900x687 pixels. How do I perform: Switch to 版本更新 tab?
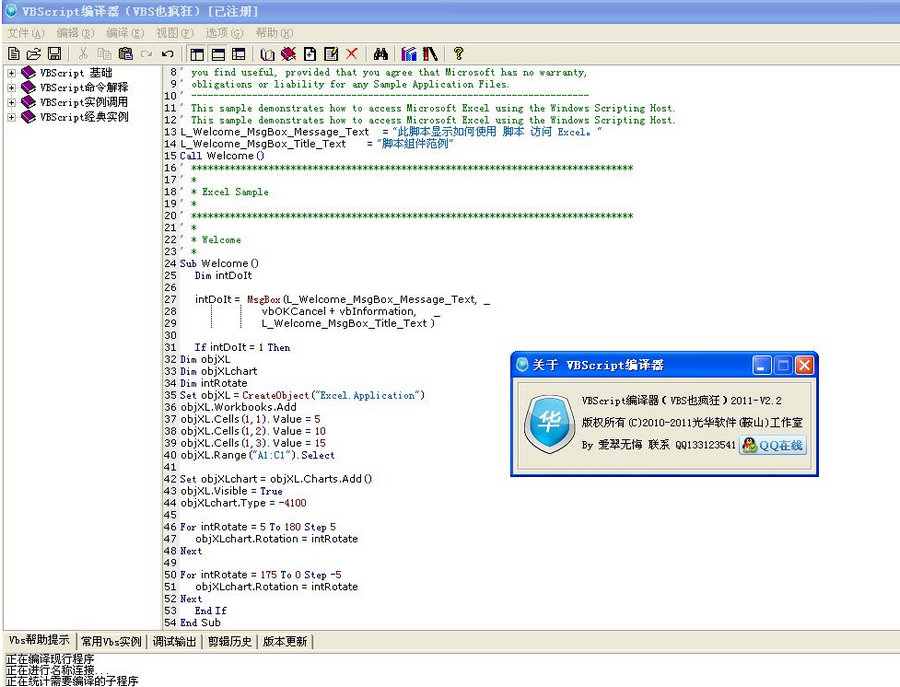click(x=285, y=642)
